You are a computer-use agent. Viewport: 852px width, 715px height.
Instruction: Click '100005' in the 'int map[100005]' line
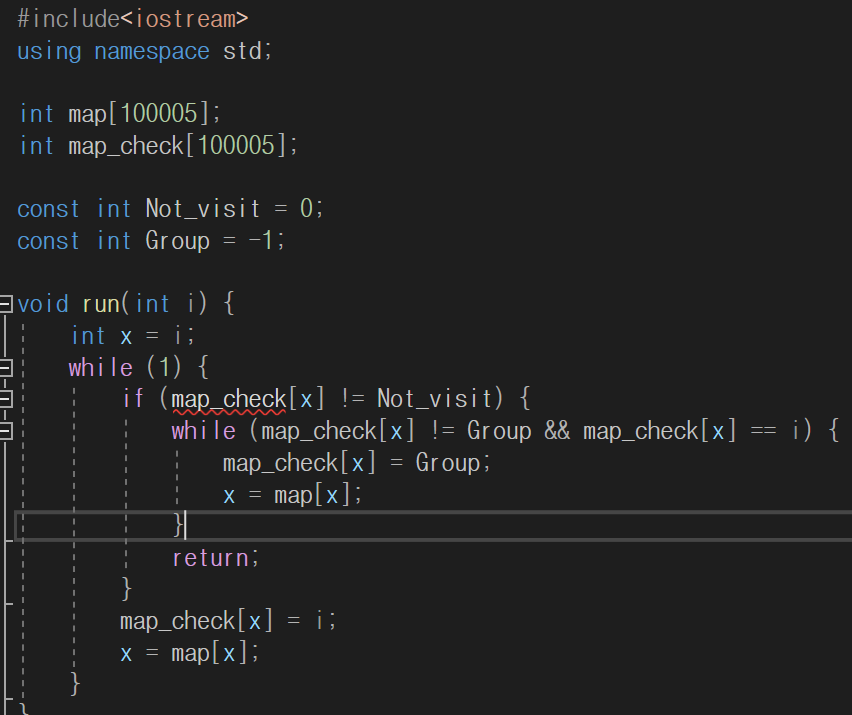coord(159,114)
